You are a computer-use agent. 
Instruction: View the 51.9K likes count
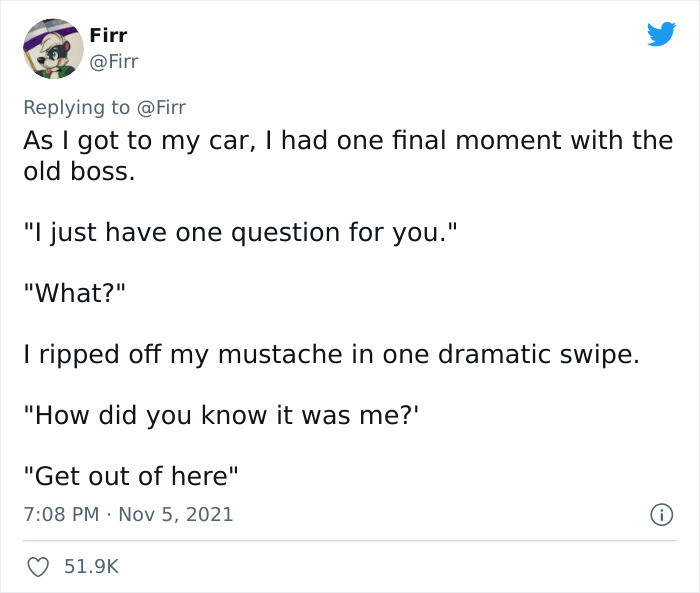[91, 567]
